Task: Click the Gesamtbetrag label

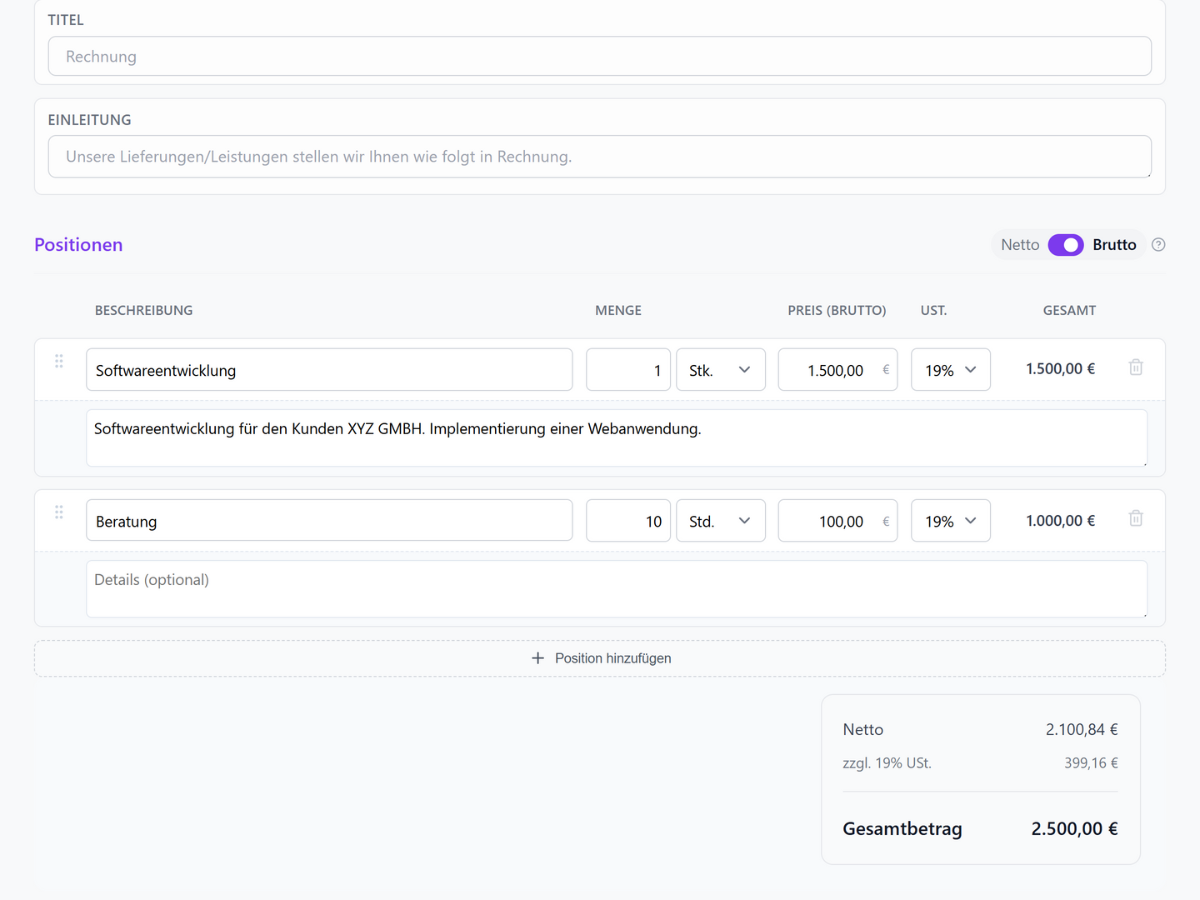Action: tap(902, 829)
